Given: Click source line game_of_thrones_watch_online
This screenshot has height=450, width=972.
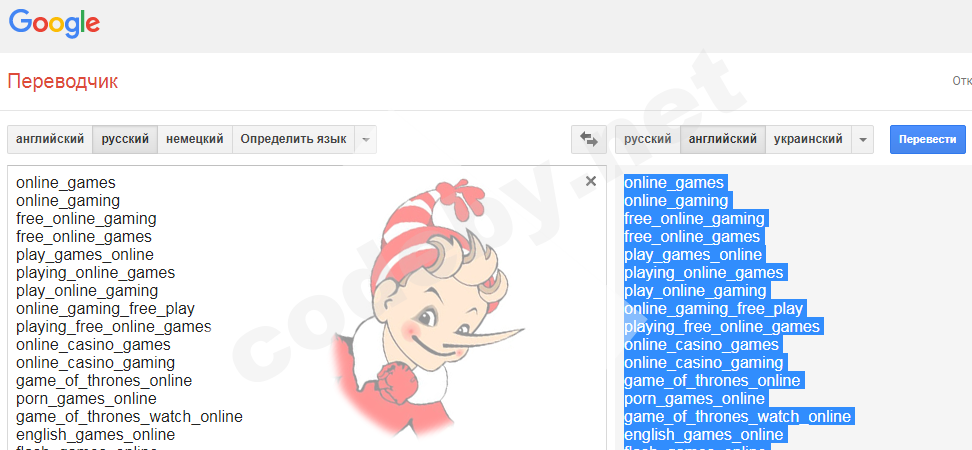Looking at the screenshot, I should pos(130,417).
